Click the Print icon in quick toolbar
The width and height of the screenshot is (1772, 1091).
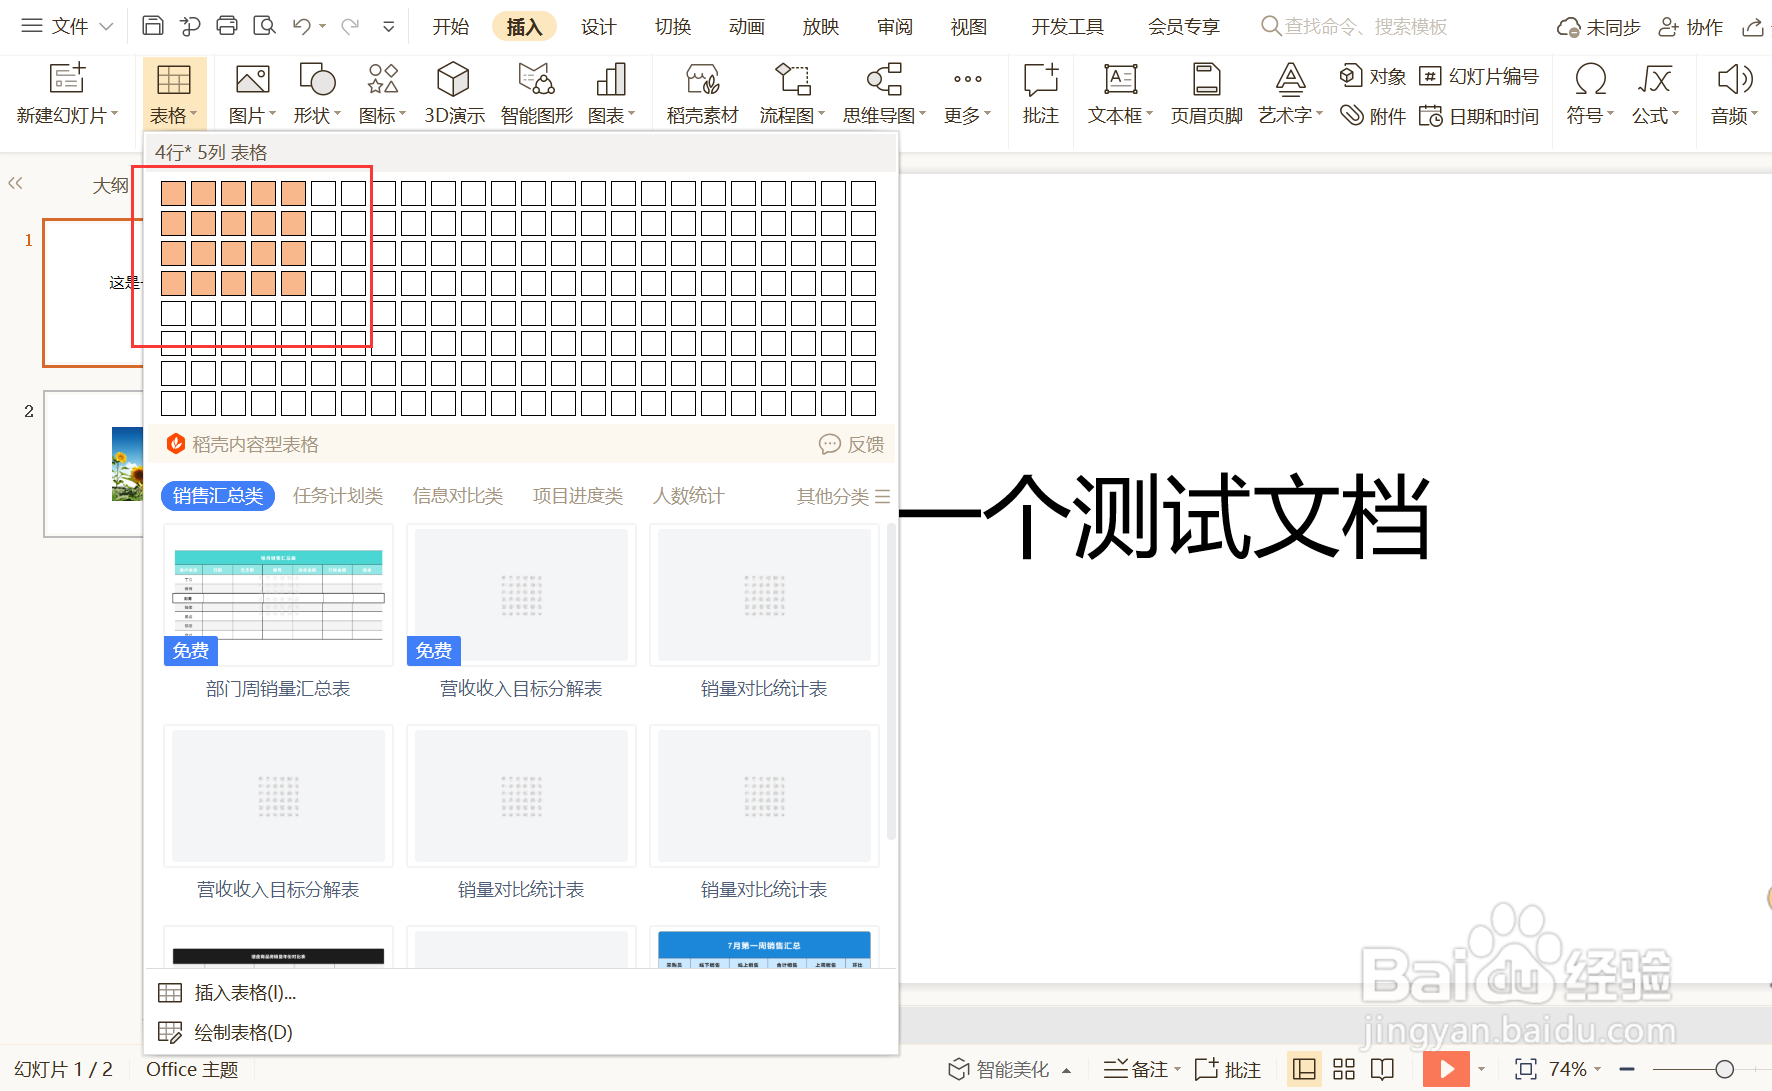(227, 26)
